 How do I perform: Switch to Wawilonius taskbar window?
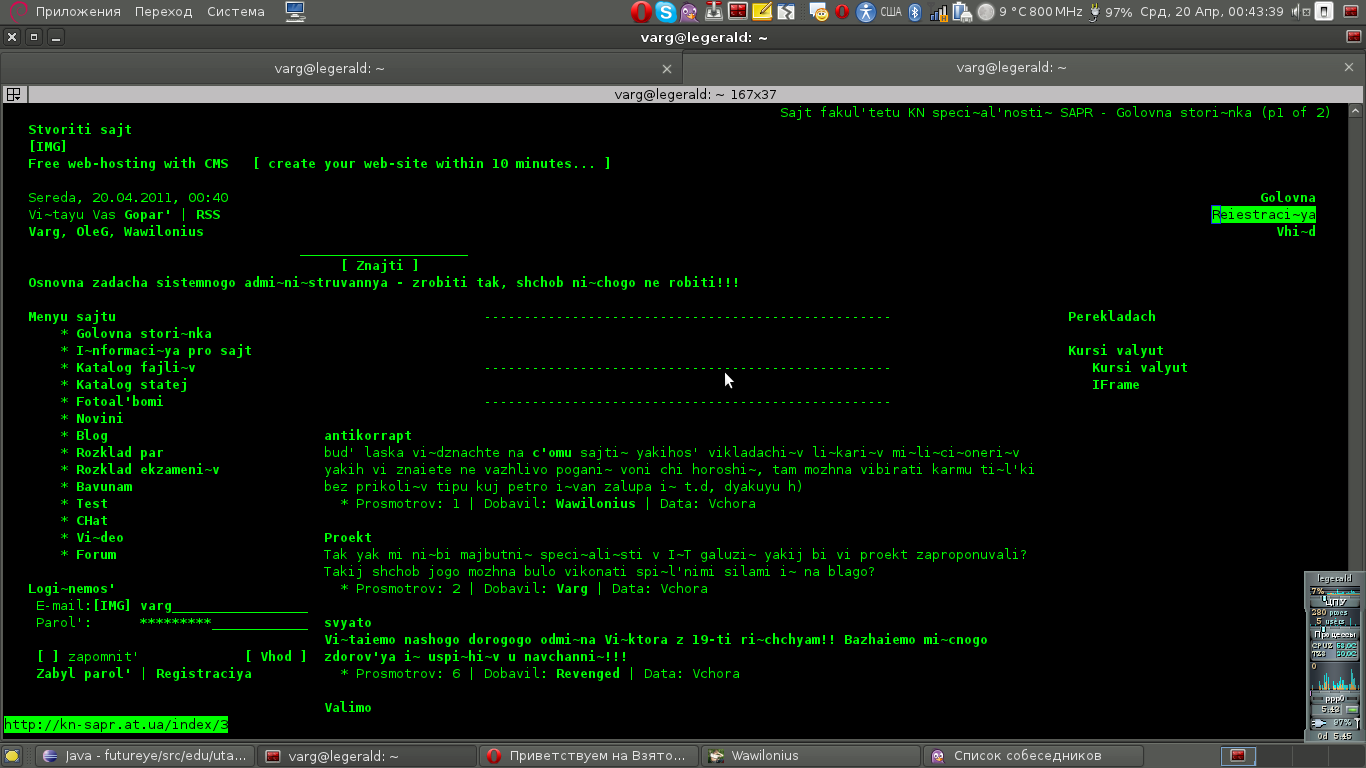coord(811,756)
